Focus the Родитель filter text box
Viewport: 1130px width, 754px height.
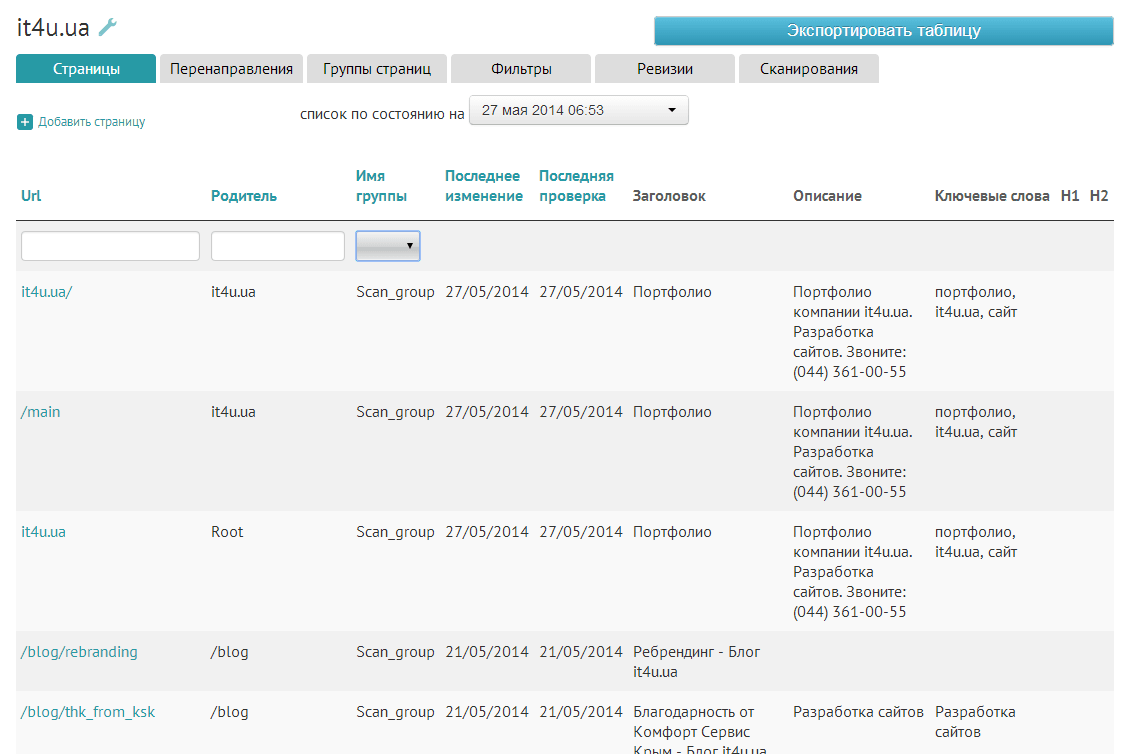(x=278, y=246)
